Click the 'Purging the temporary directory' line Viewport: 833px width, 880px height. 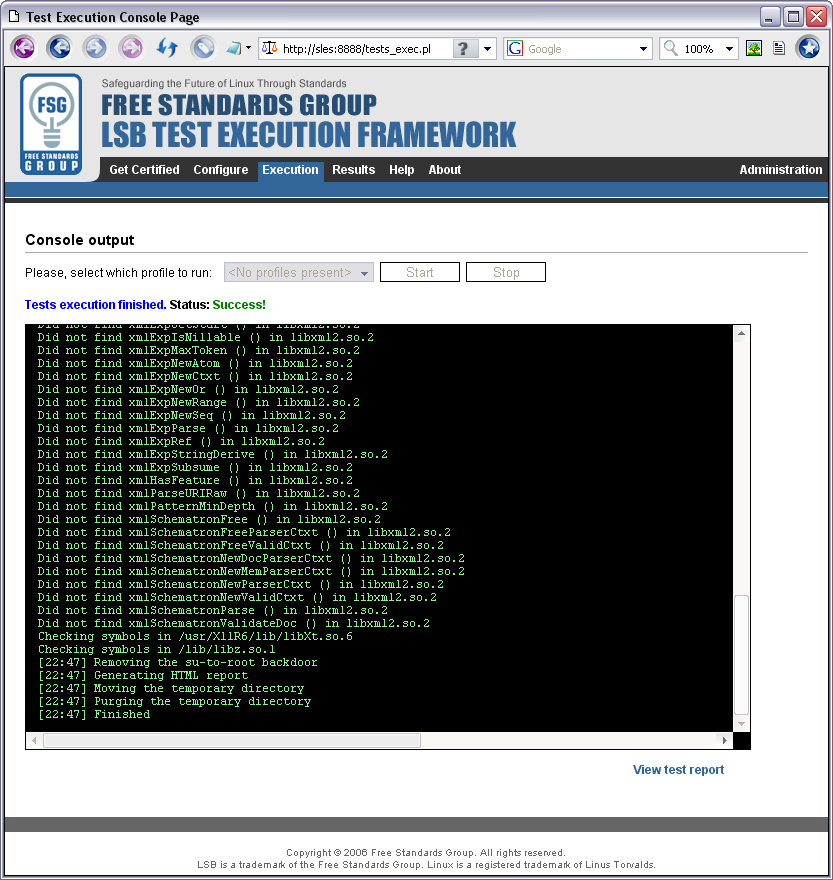[174, 701]
